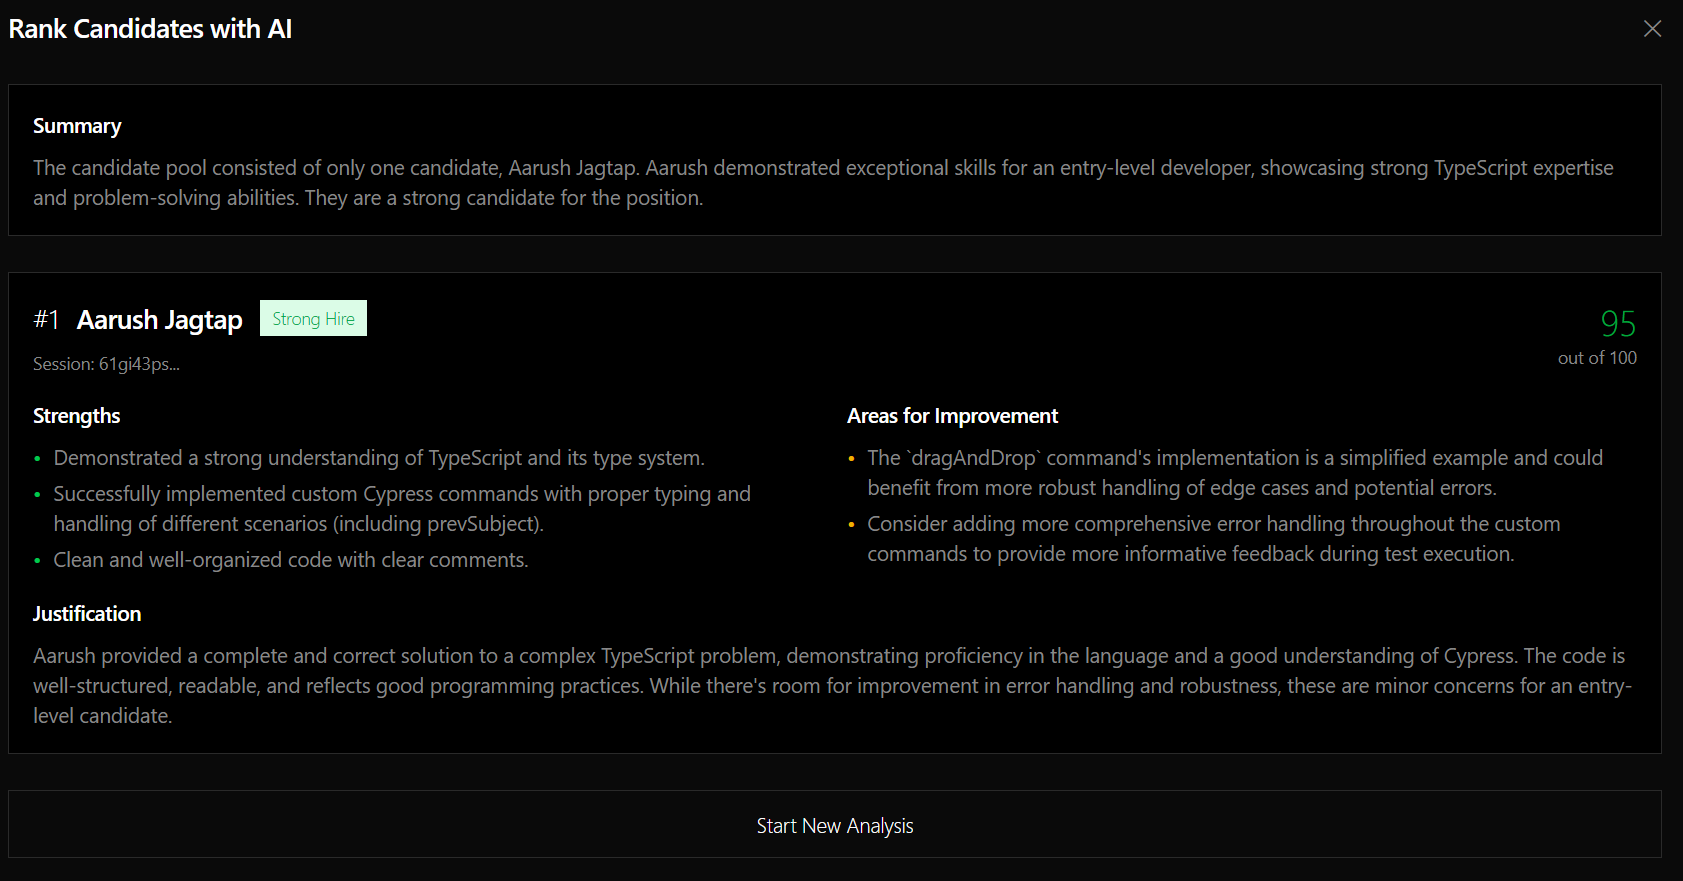Click the comprehensive error handling improvement item

point(1213,539)
